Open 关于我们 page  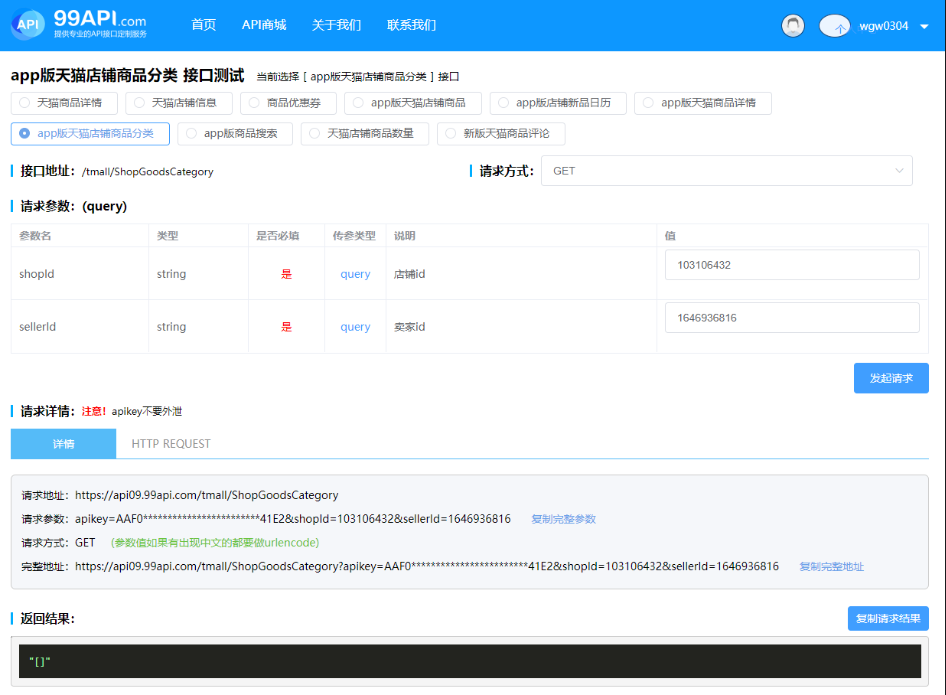tap(336, 25)
